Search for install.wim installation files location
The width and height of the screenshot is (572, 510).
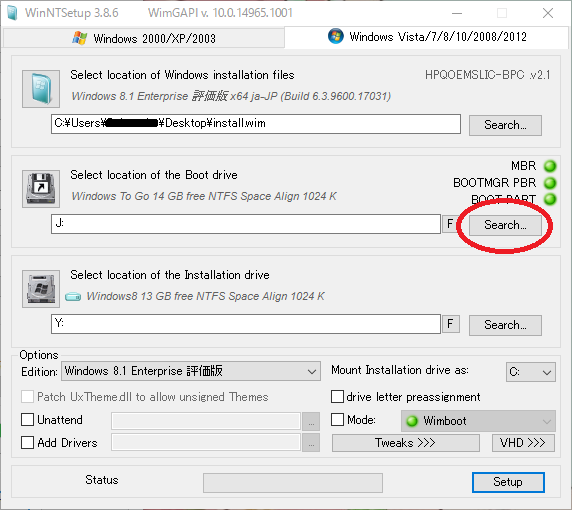coord(505,125)
